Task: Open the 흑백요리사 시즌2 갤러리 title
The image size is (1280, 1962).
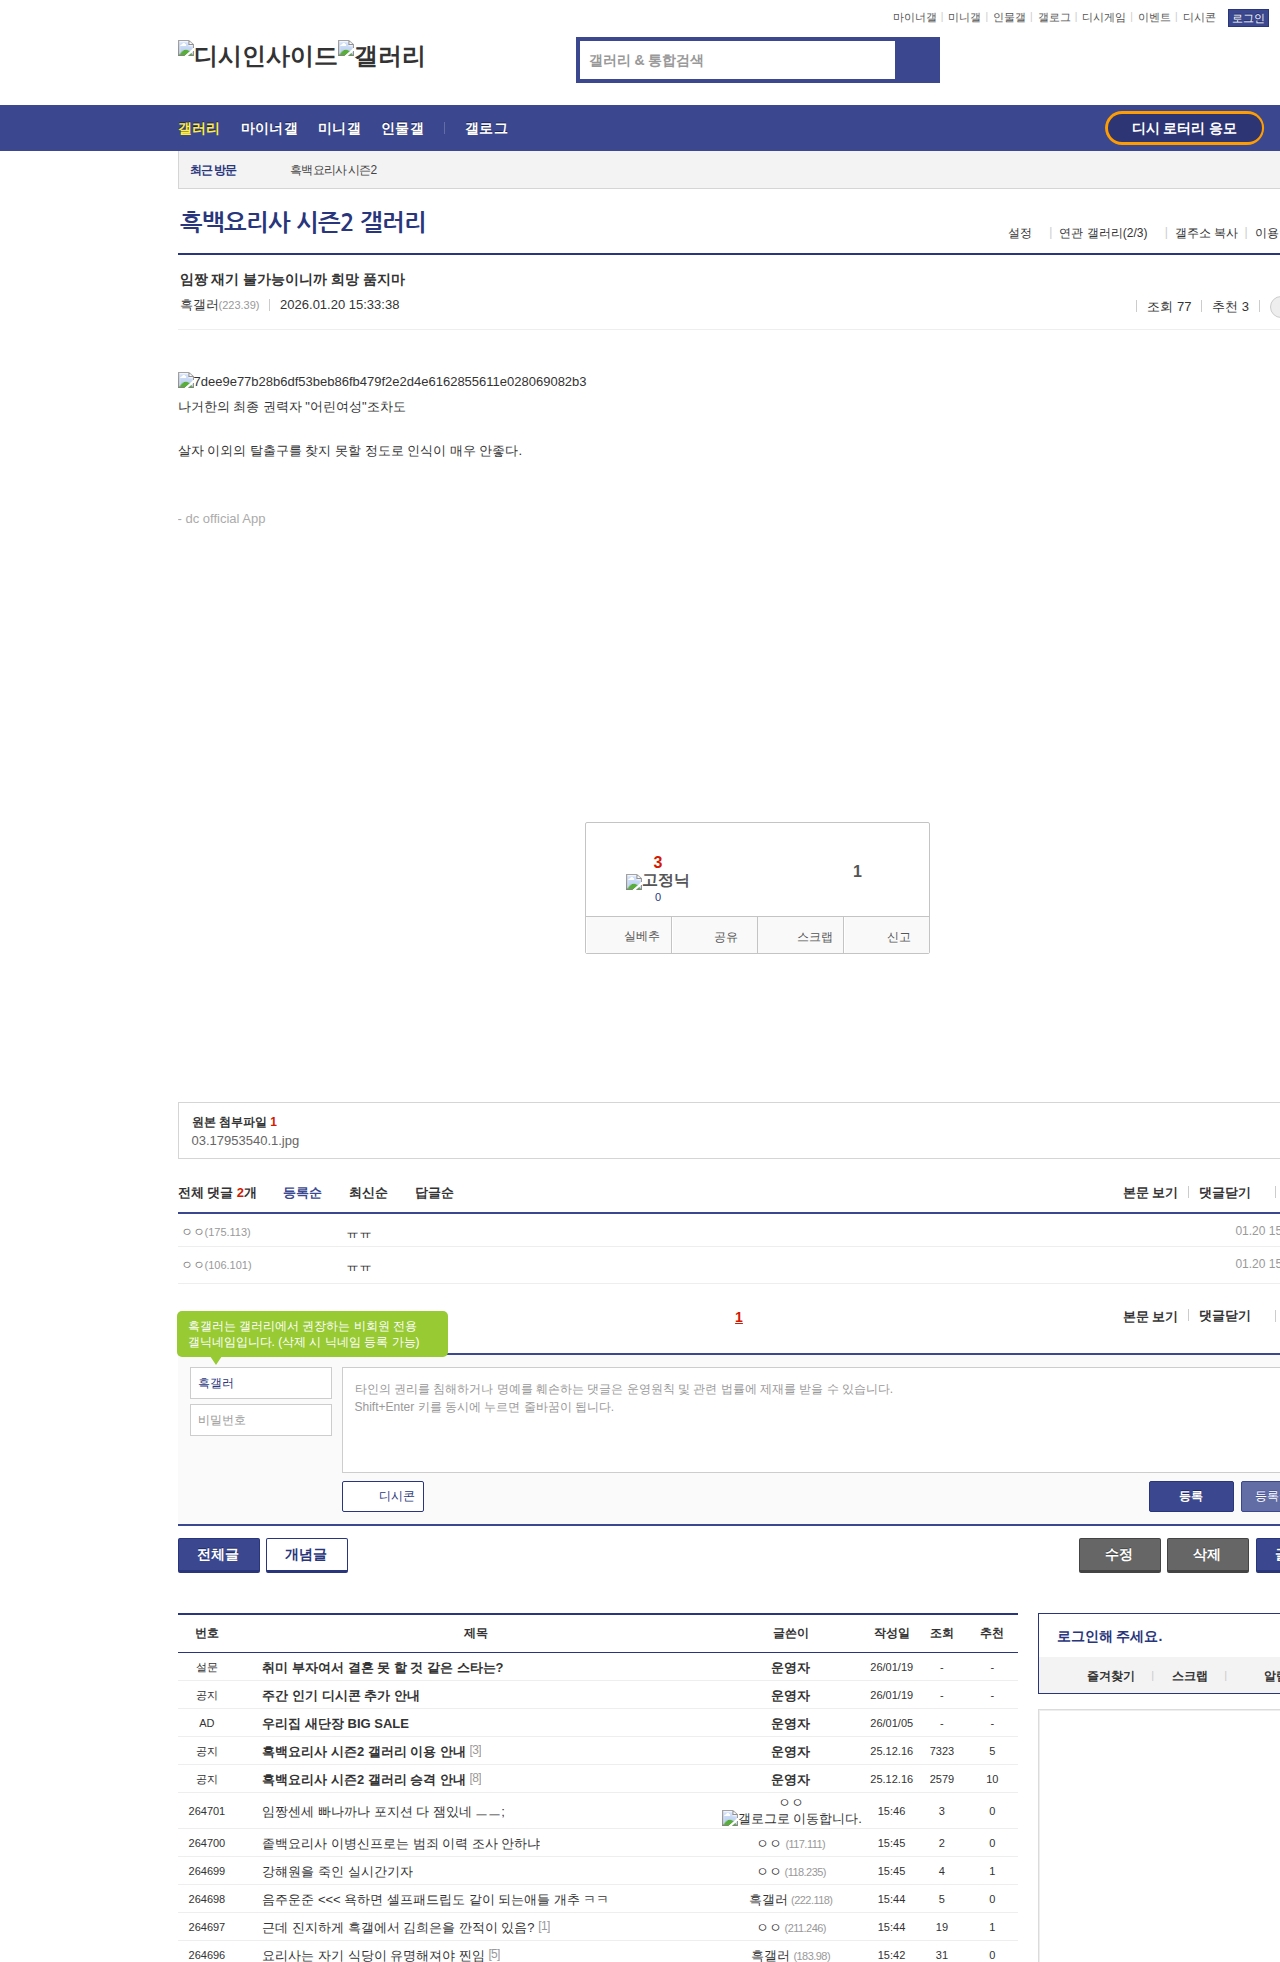Action: tap(302, 222)
